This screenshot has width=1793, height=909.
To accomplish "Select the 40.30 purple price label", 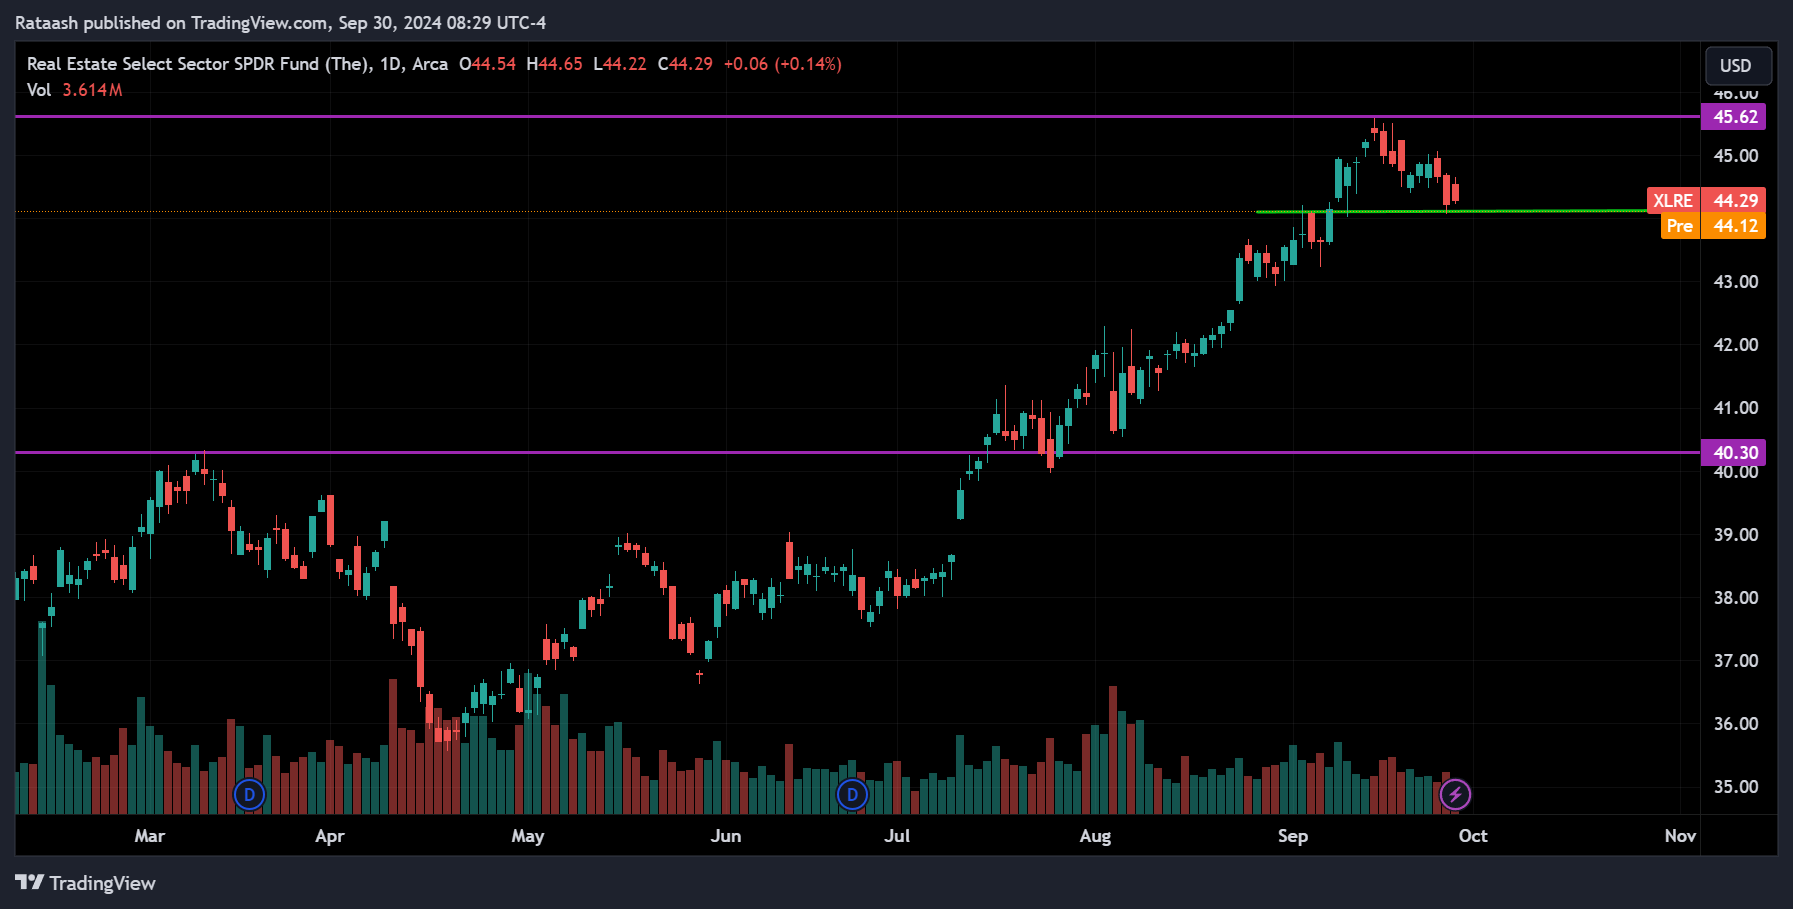I will coord(1734,453).
